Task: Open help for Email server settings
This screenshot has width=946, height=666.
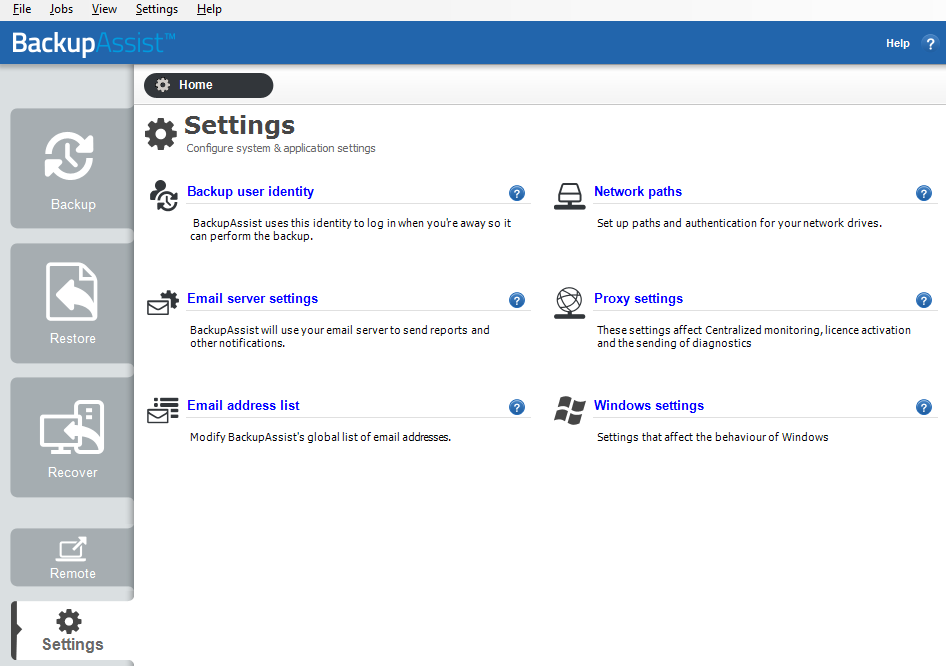Action: (516, 300)
